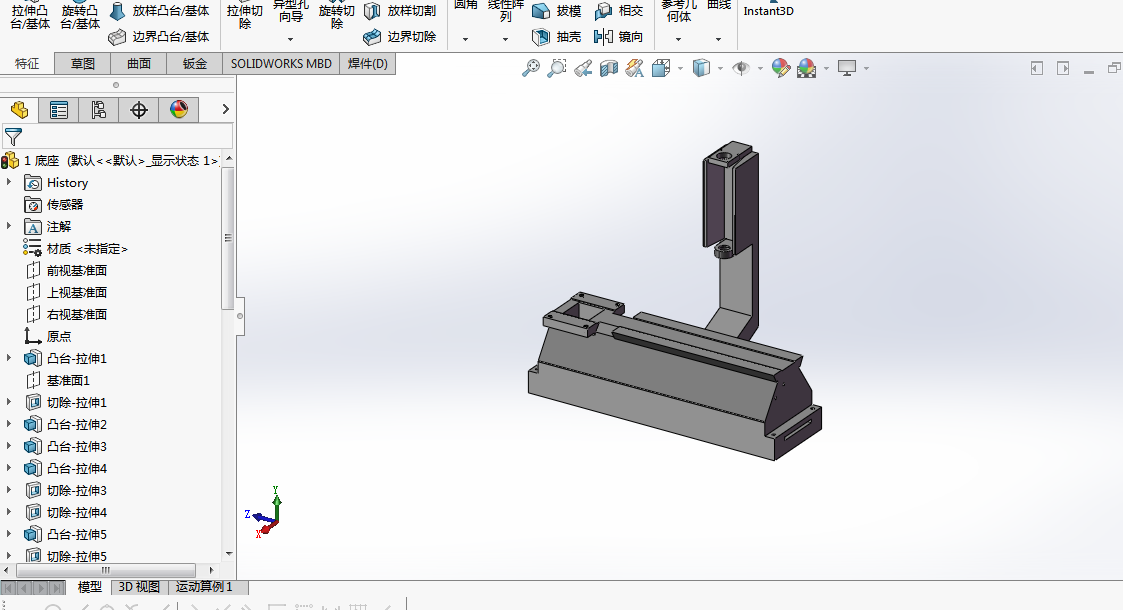Open the PropertyManager panel tab
1123x610 pixels.
click(x=59, y=110)
